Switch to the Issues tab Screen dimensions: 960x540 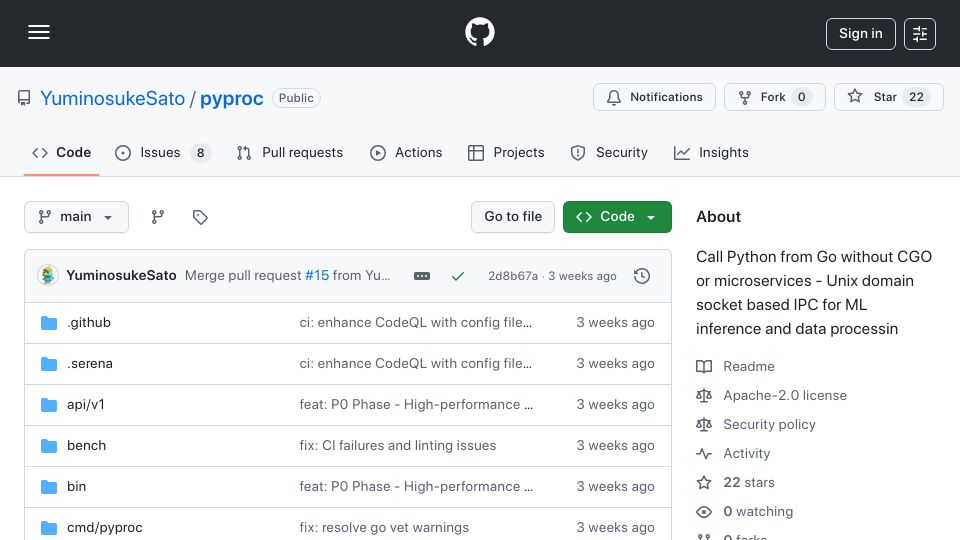162,152
